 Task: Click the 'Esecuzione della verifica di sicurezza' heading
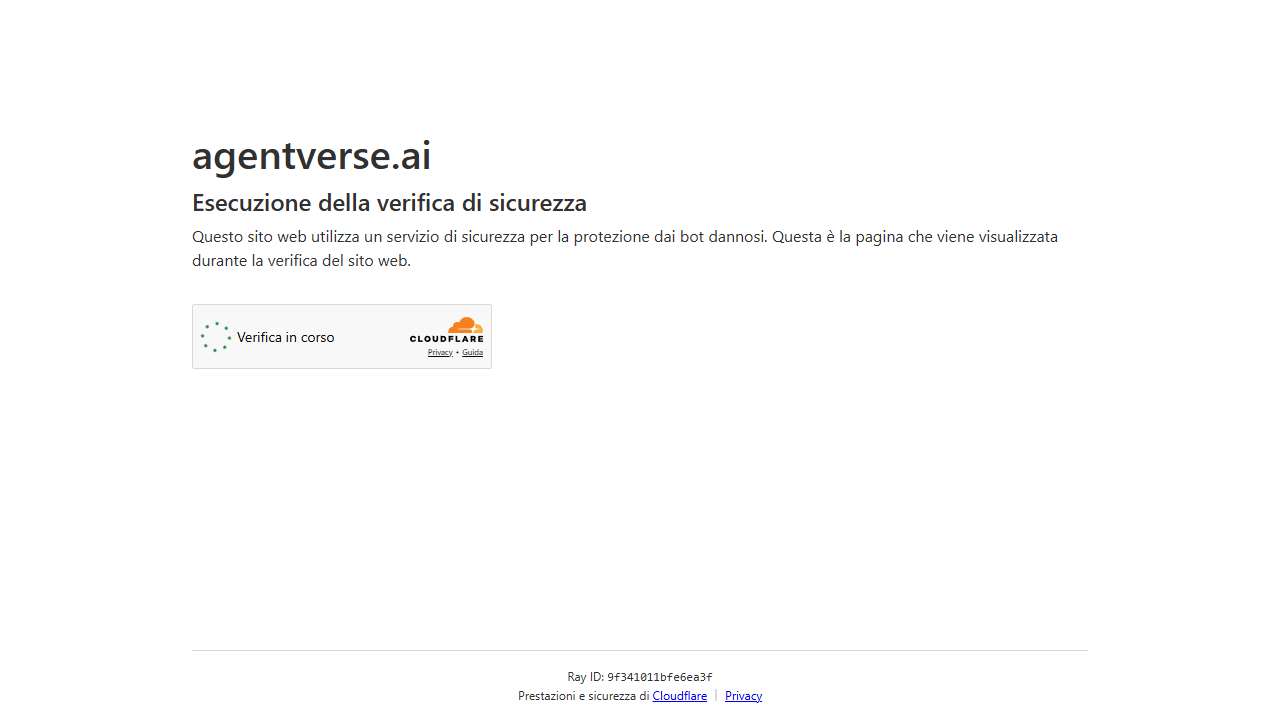tap(389, 203)
